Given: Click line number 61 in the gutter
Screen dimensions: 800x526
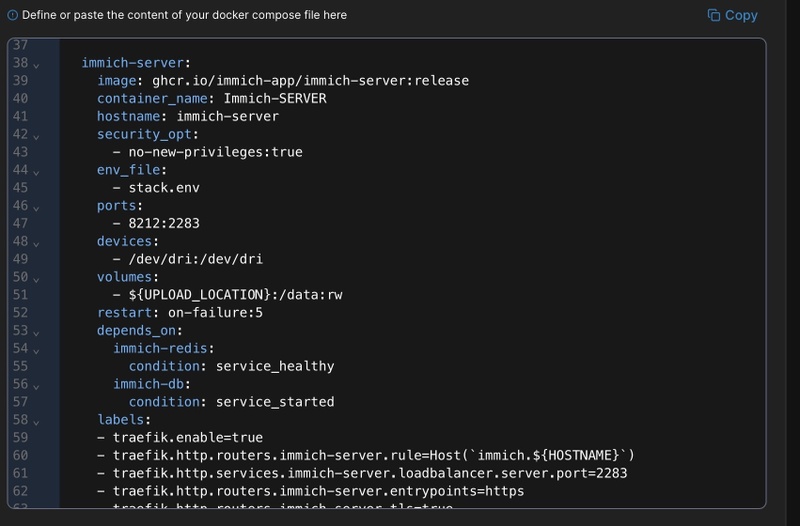Looking at the screenshot, I should point(20,473).
